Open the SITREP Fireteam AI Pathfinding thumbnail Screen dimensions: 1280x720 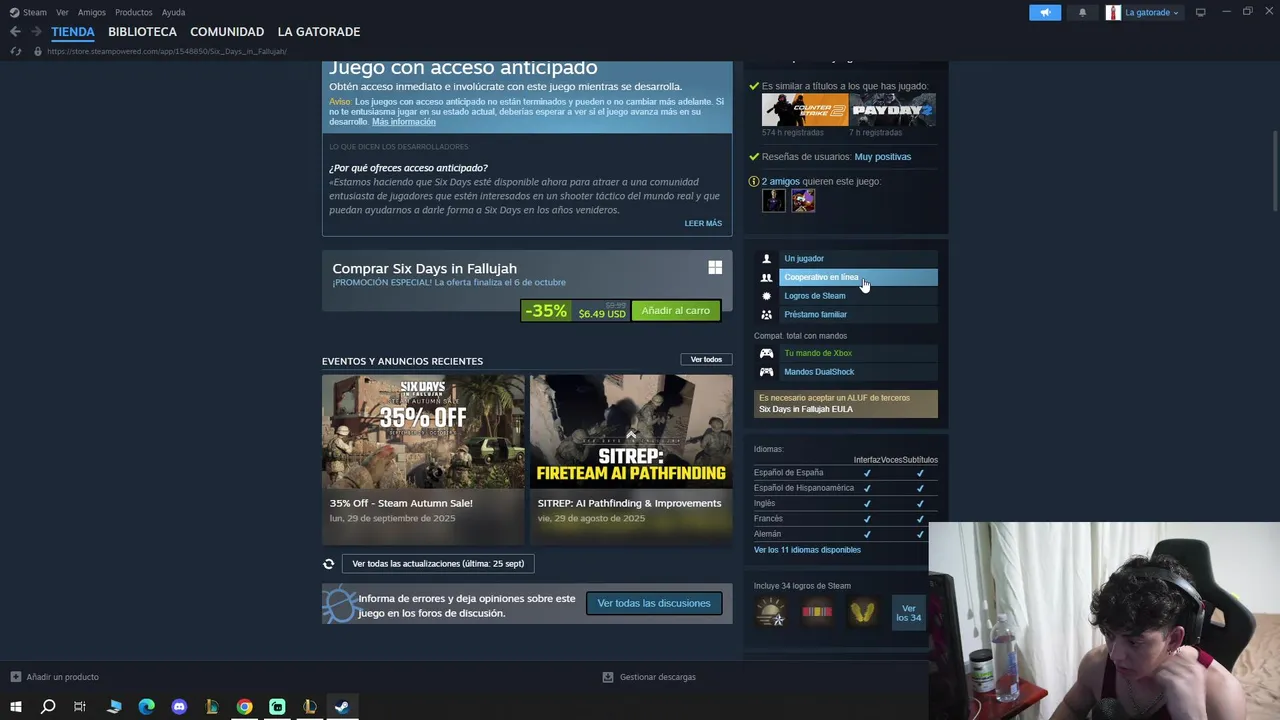tap(631, 432)
